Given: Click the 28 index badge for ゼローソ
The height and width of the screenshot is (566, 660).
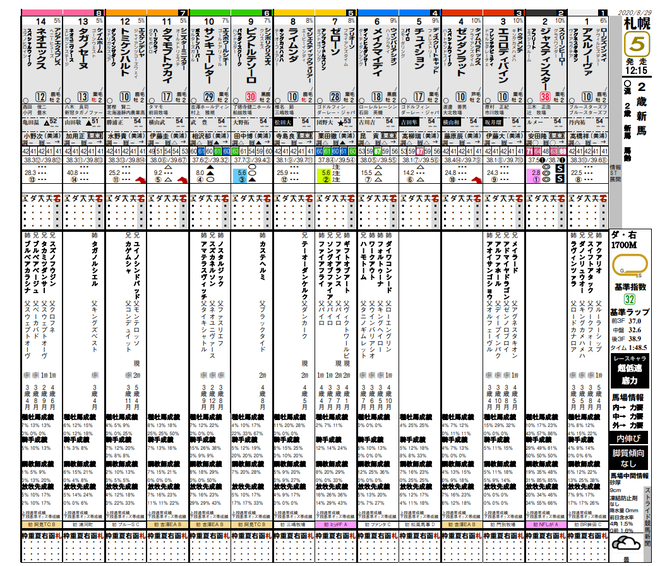Looking at the screenshot, I should (x=335, y=97).
